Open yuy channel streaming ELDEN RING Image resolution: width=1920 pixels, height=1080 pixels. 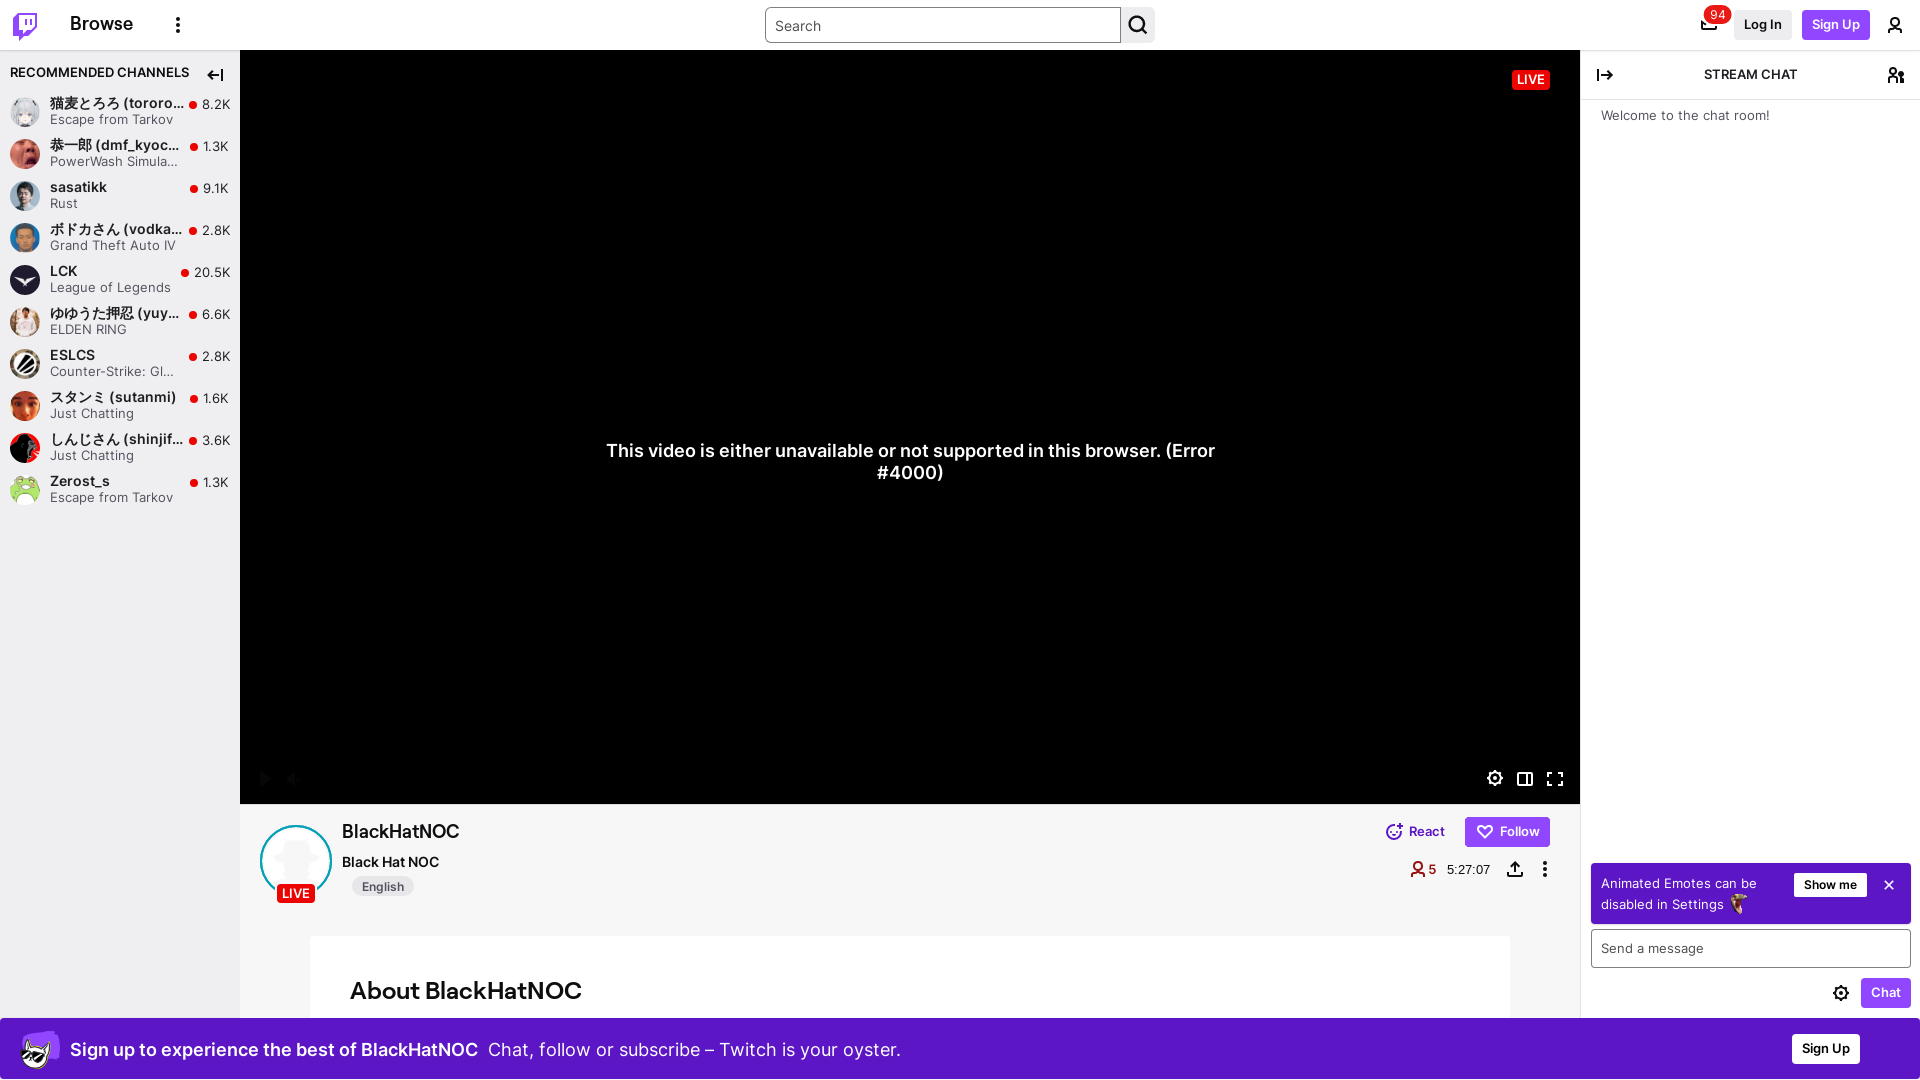click(x=120, y=321)
